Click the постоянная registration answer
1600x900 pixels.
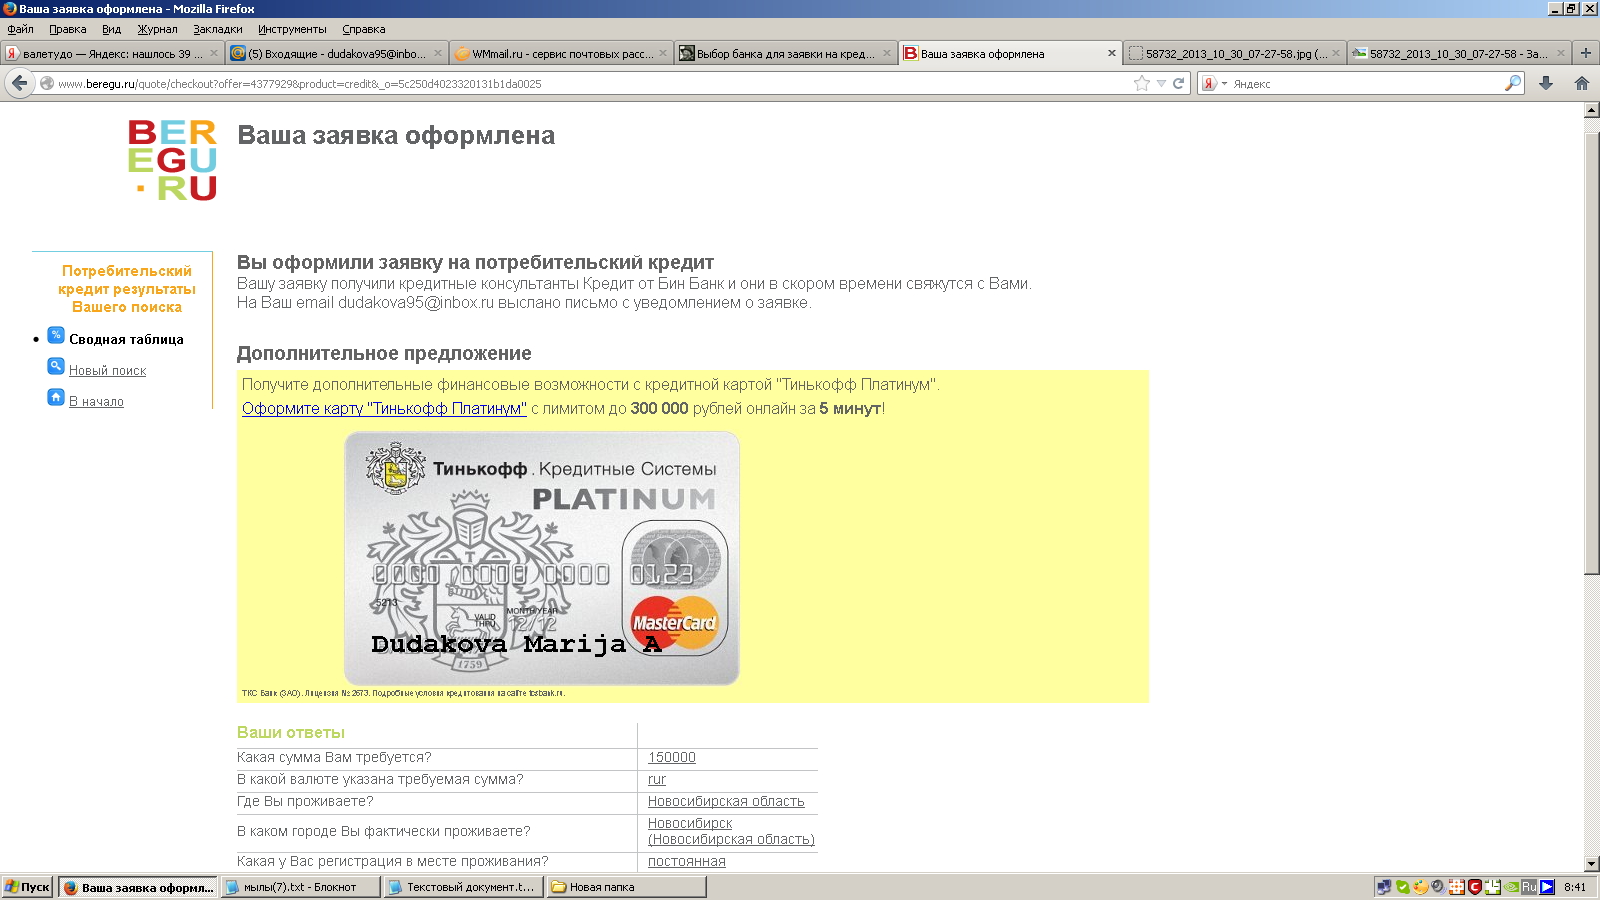tap(687, 861)
